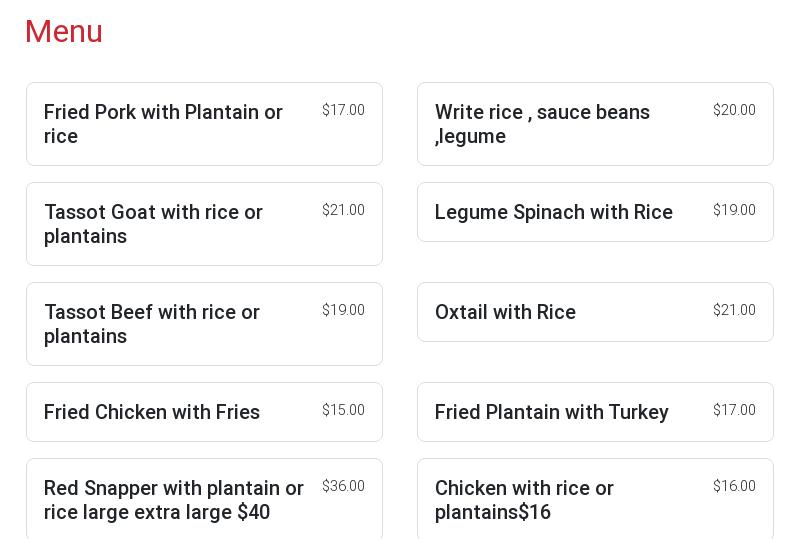Open the Red Snapper with plantain item
This screenshot has height=539, width=800.
point(174,500)
